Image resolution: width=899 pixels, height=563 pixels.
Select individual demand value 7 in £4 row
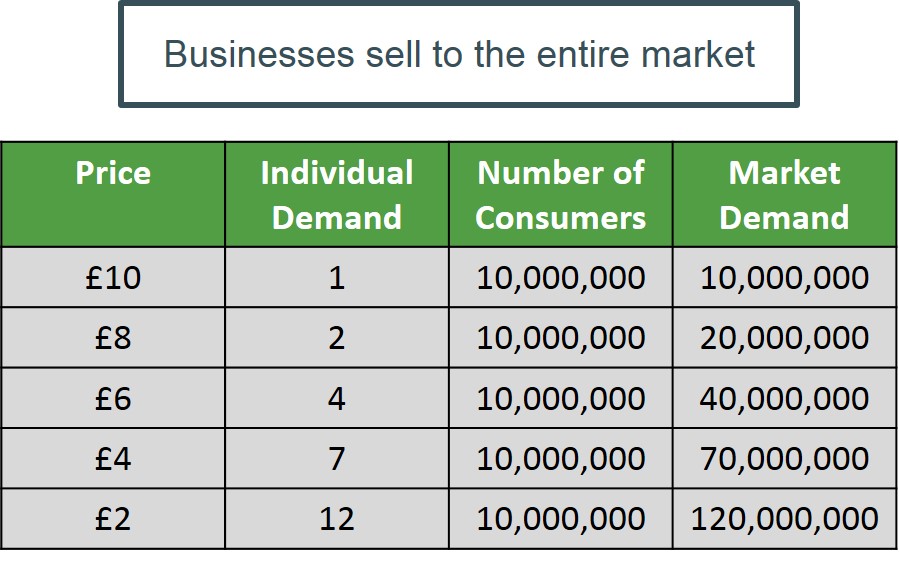click(x=337, y=459)
